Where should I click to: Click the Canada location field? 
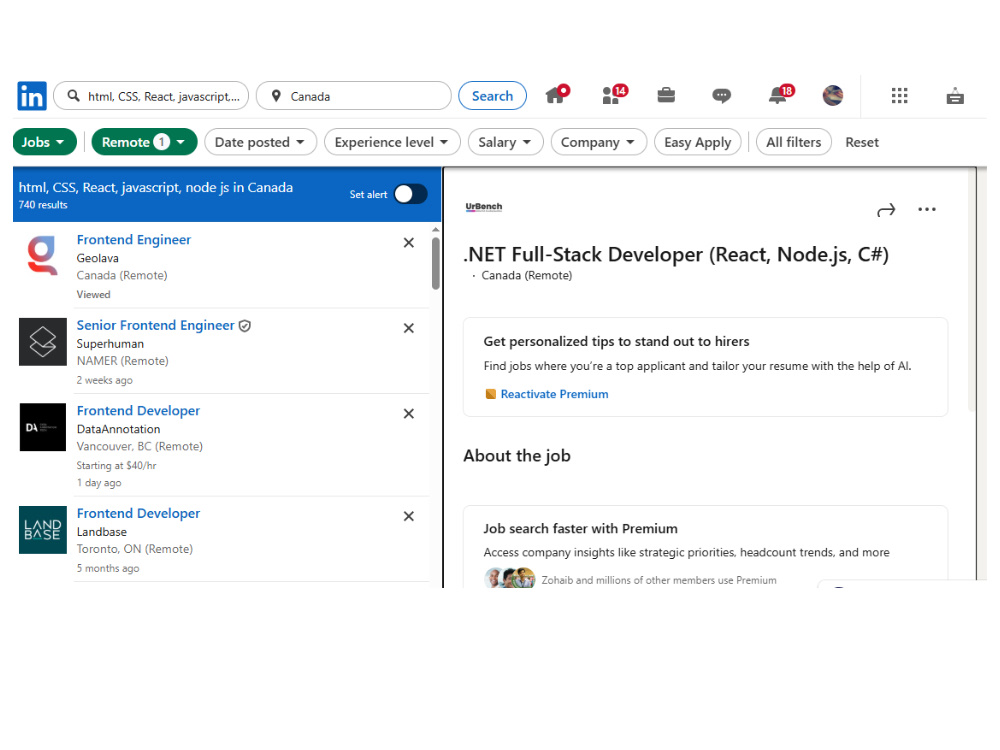tap(353, 96)
